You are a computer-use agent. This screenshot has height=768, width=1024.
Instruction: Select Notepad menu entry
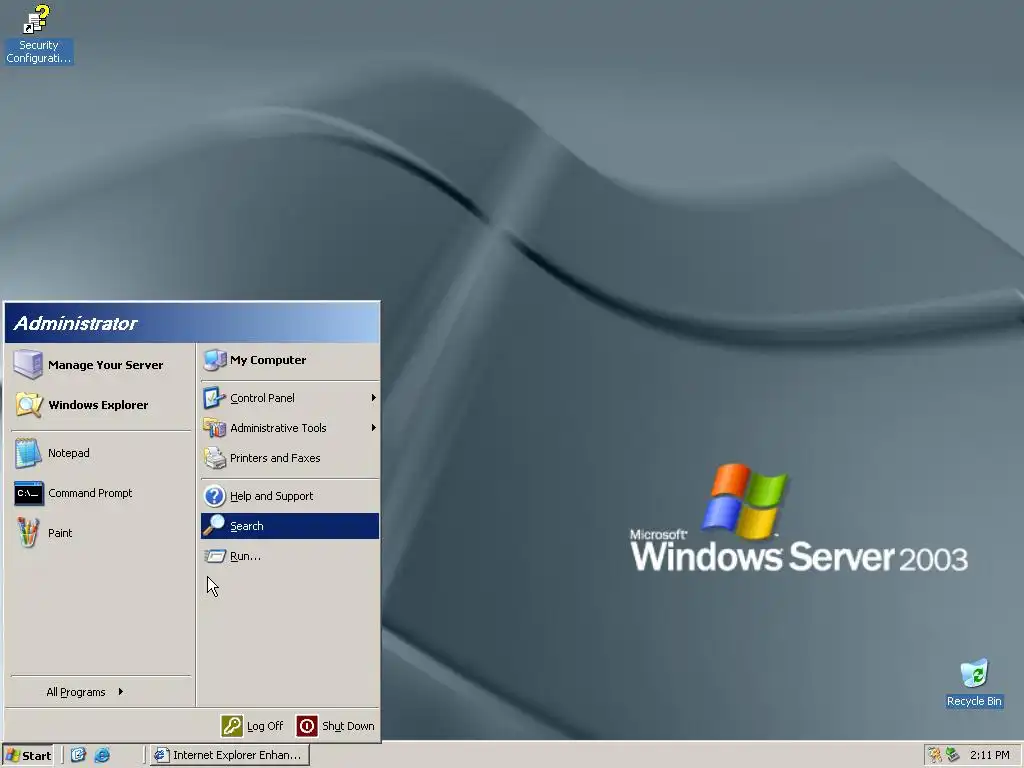pos(101,453)
